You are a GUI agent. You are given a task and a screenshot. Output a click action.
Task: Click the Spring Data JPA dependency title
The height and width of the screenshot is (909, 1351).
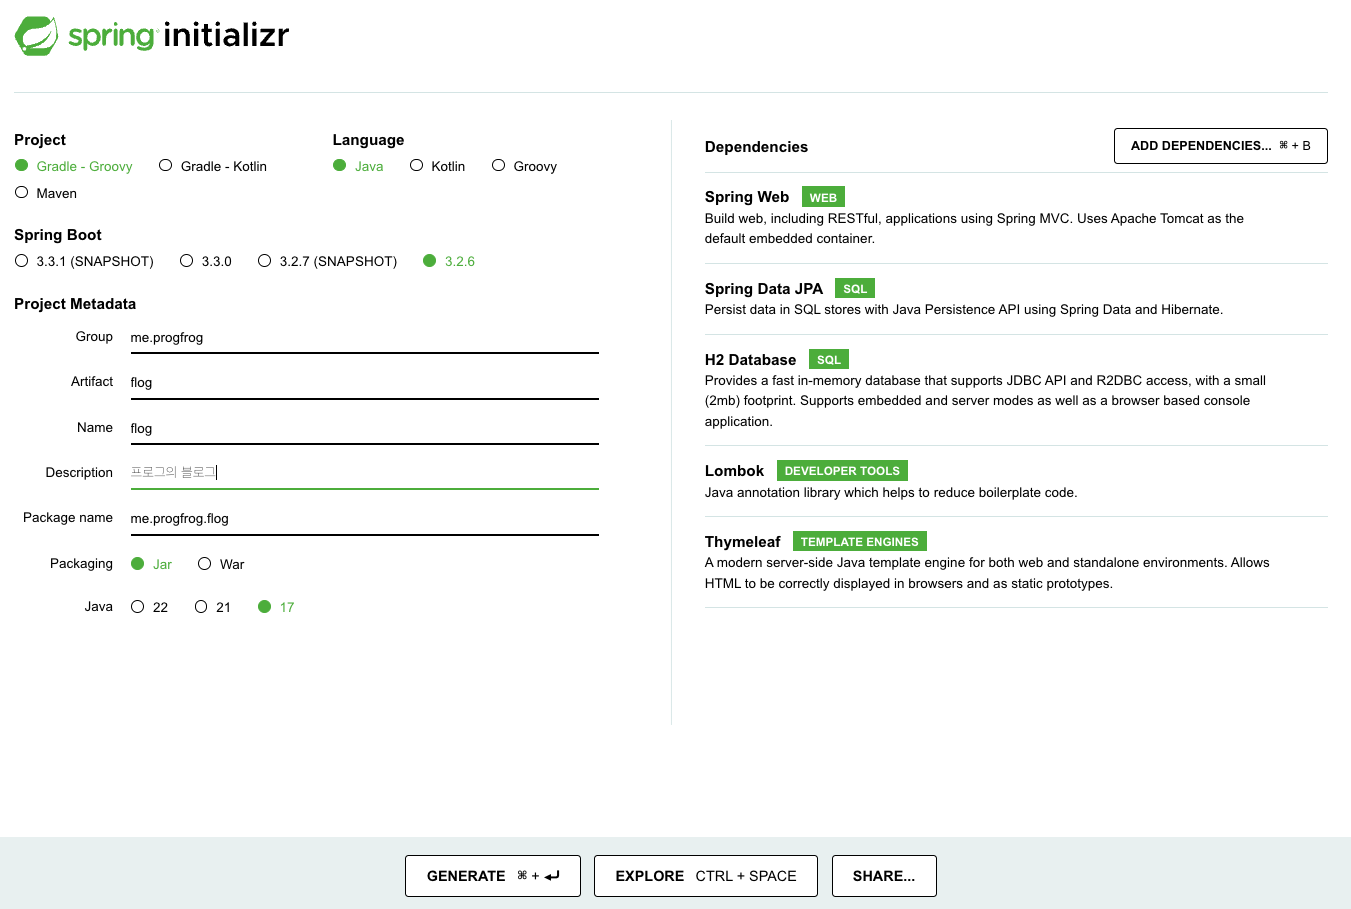[x=764, y=289]
